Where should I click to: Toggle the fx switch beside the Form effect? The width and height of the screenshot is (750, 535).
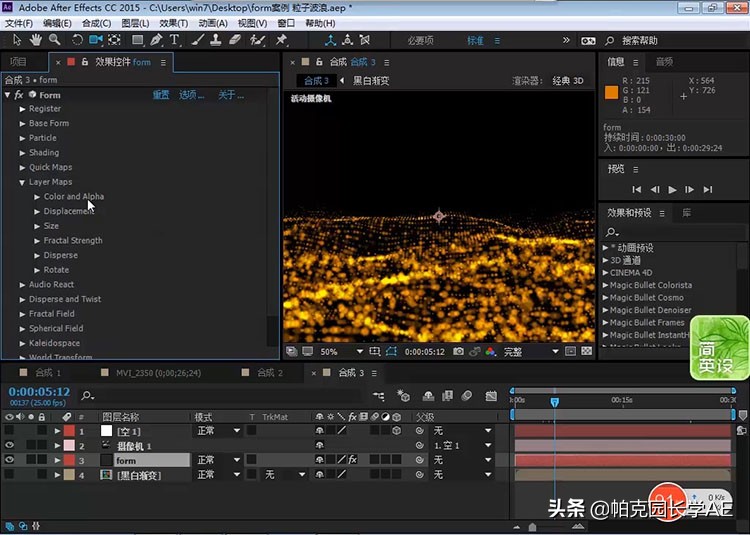pyautogui.click(x=19, y=95)
